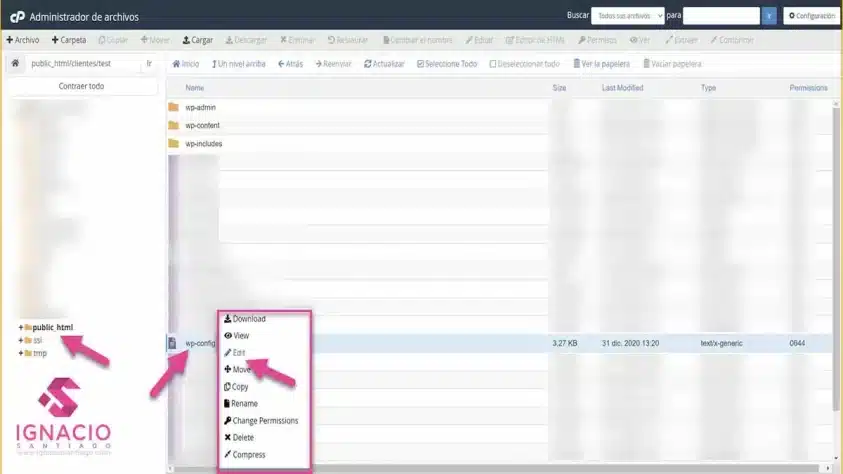
Task: Expand the public_html tree node
Action: (20, 327)
